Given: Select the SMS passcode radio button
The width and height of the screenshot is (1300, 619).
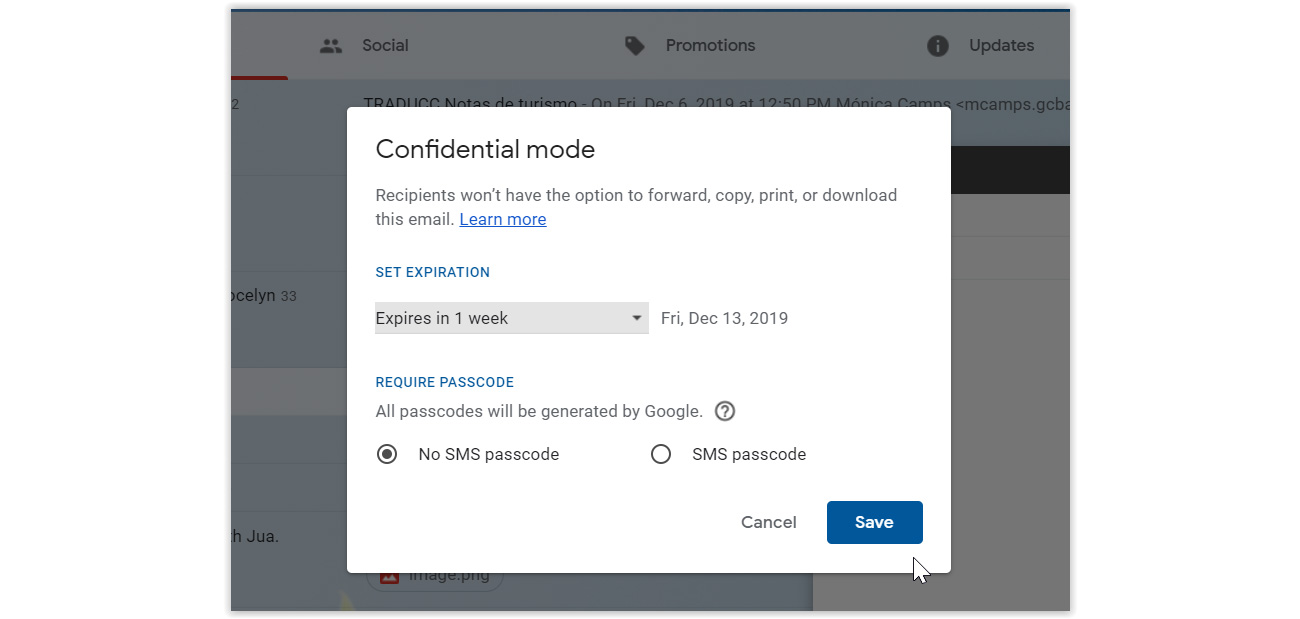Looking at the screenshot, I should (661, 454).
